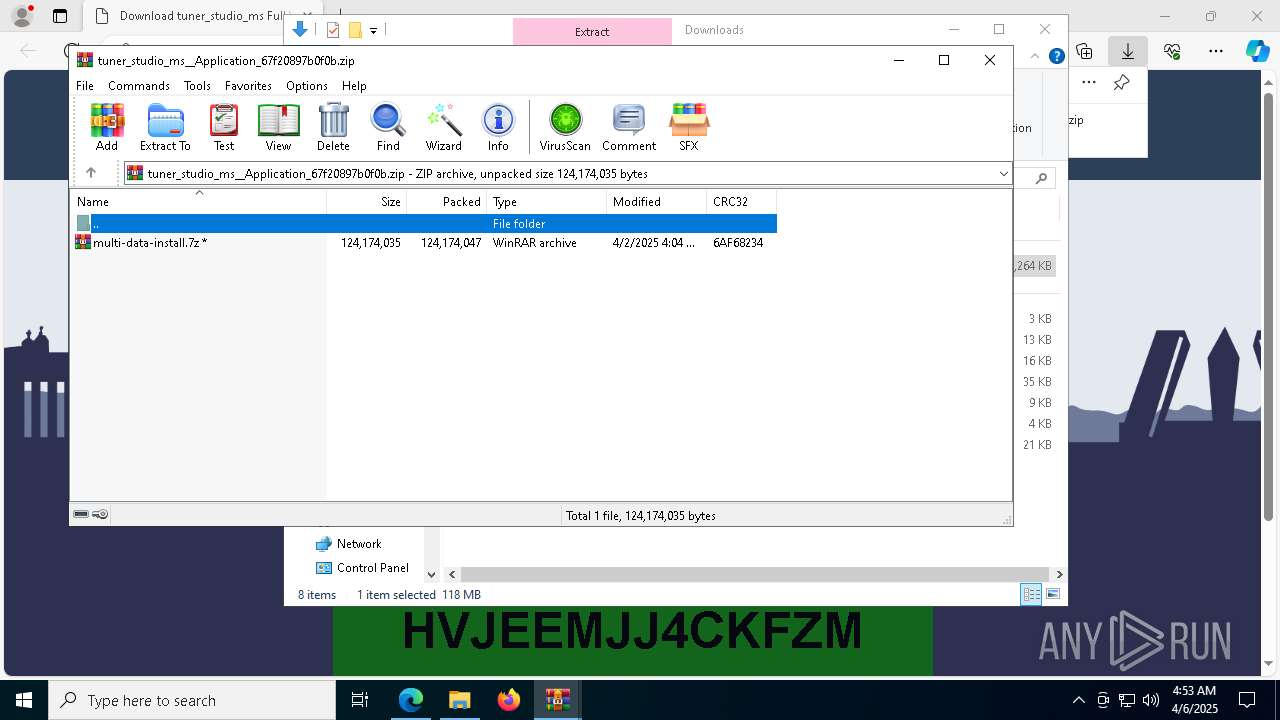Open notification center on taskbar
The height and width of the screenshot is (720, 1280).
point(1247,700)
